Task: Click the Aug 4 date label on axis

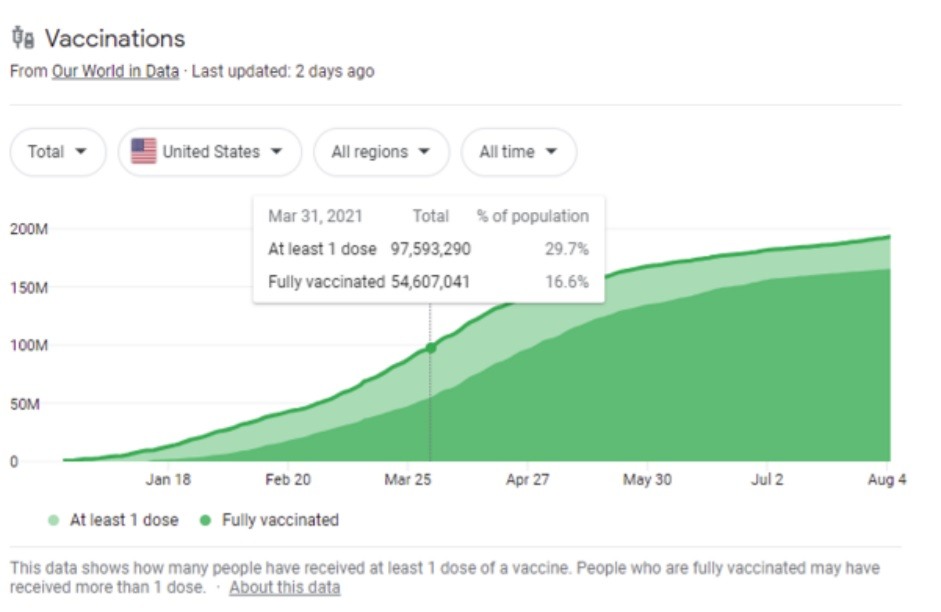Action: coord(888,480)
